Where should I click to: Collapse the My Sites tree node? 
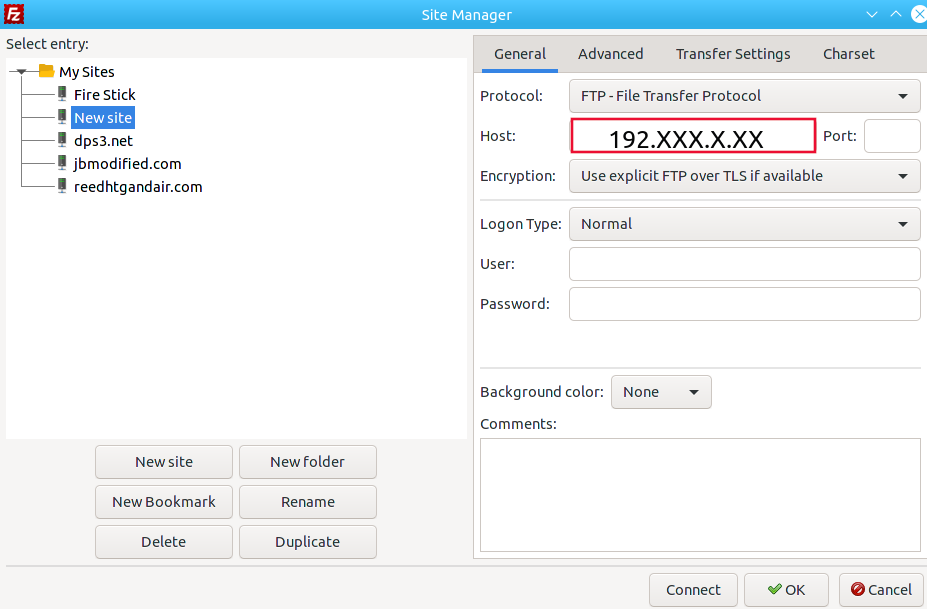pos(21,72)
